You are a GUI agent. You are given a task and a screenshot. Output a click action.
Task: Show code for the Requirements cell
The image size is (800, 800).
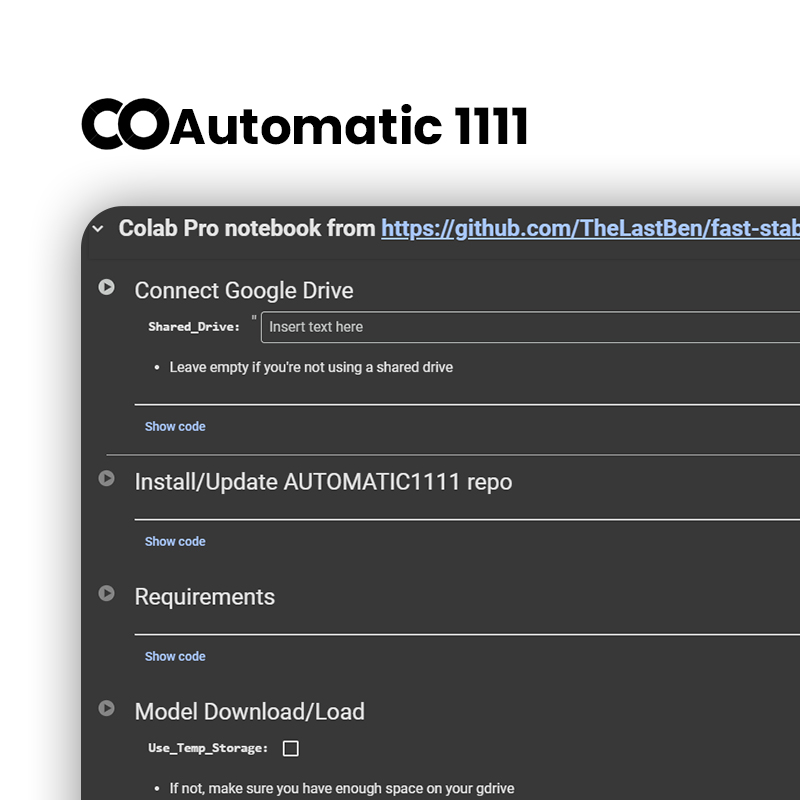175,656
